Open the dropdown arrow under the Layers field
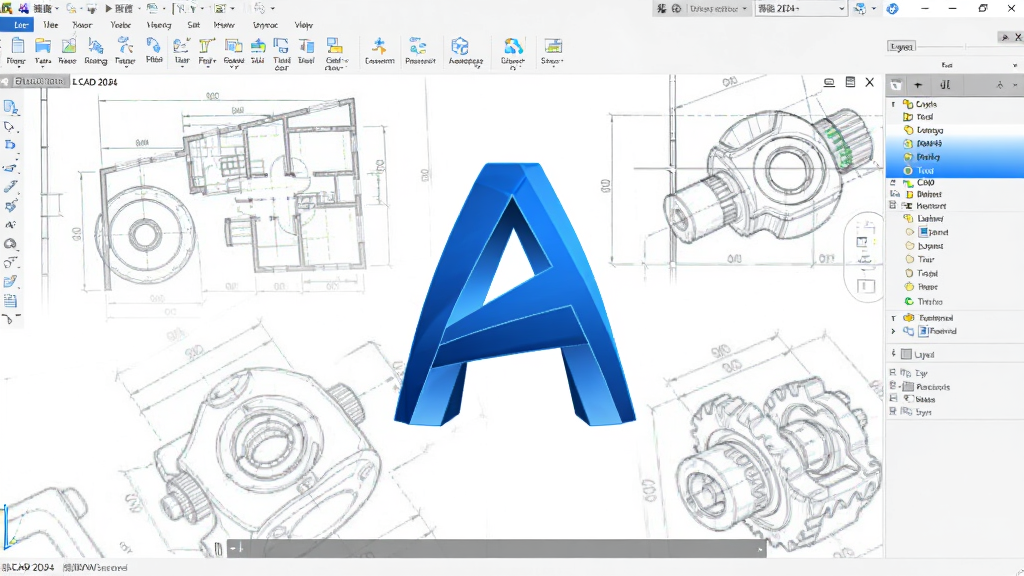 [1014, 65]
